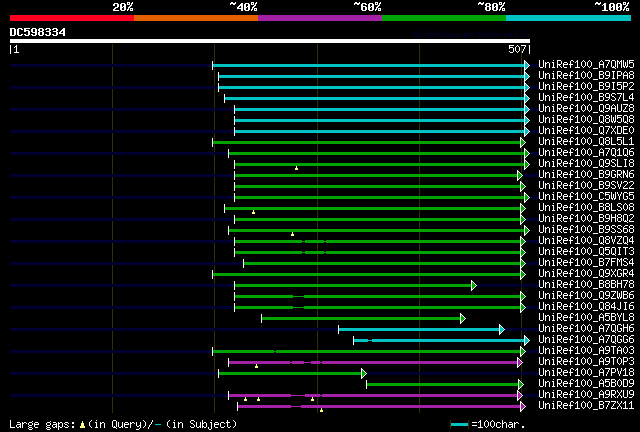Click the 20% identity label
The width and height of the screenshot is (640, 432).
coord(123,7)
